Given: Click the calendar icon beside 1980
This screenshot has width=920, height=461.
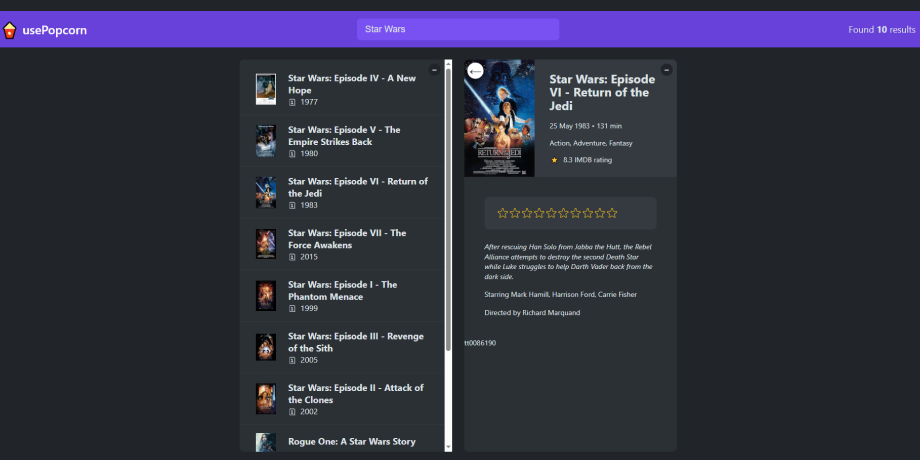Looking at the screenshot, I should coord(292,154).
